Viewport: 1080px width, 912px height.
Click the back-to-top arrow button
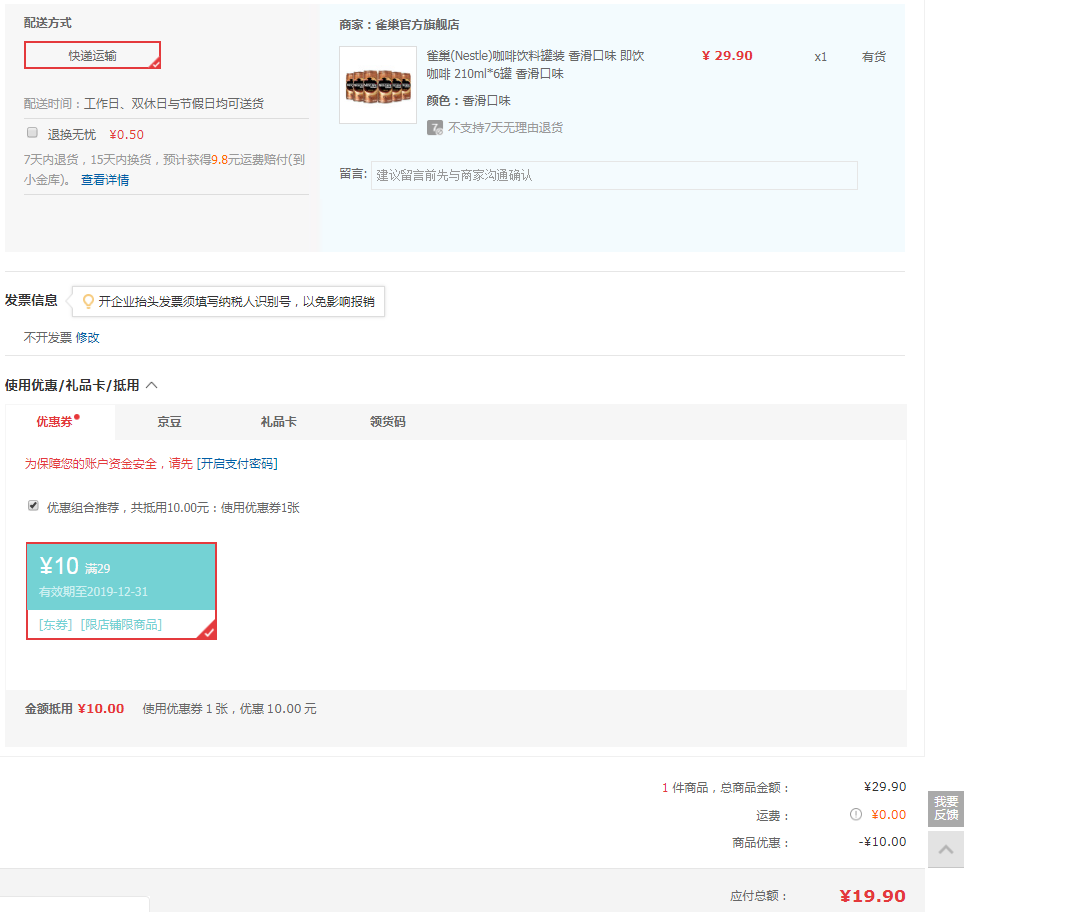click(946, 849)
